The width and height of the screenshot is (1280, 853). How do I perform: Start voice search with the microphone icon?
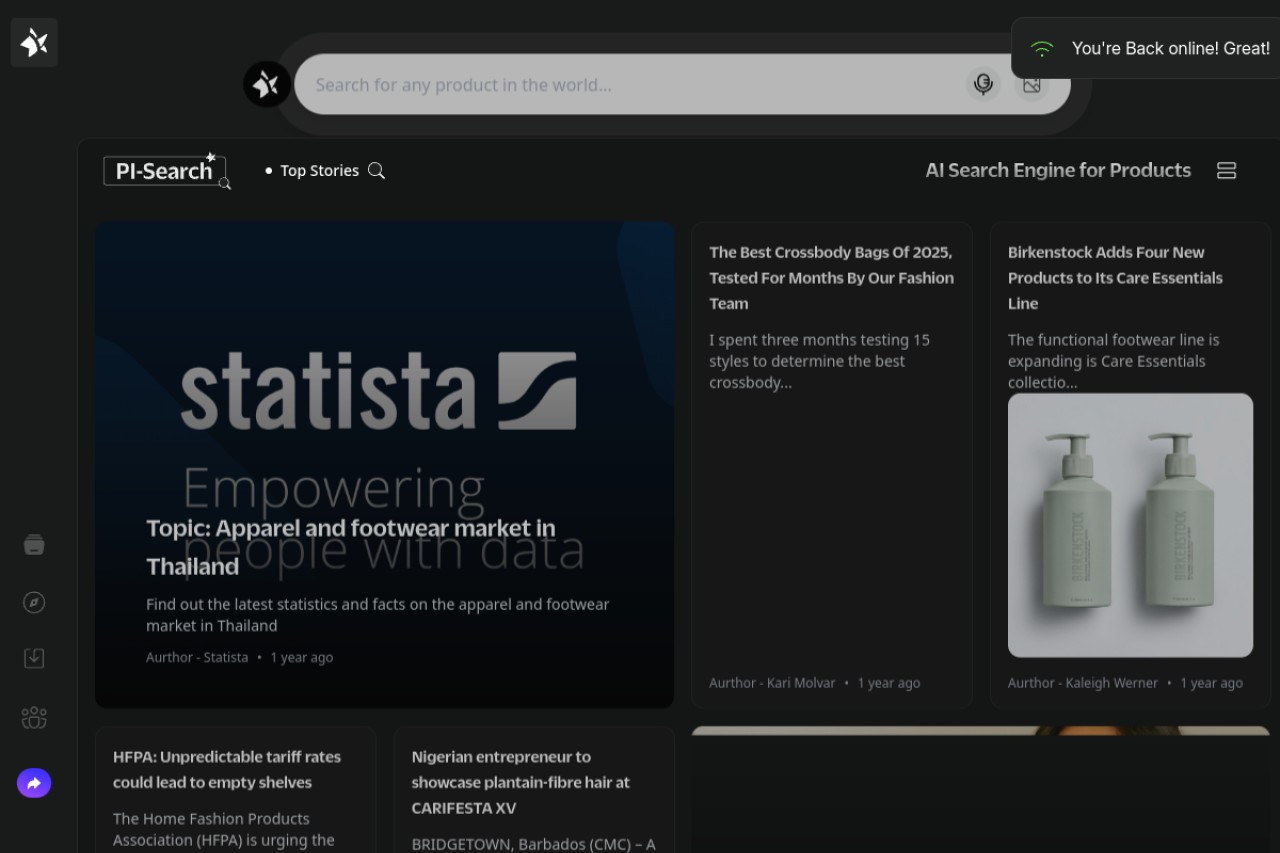point(983,84)
